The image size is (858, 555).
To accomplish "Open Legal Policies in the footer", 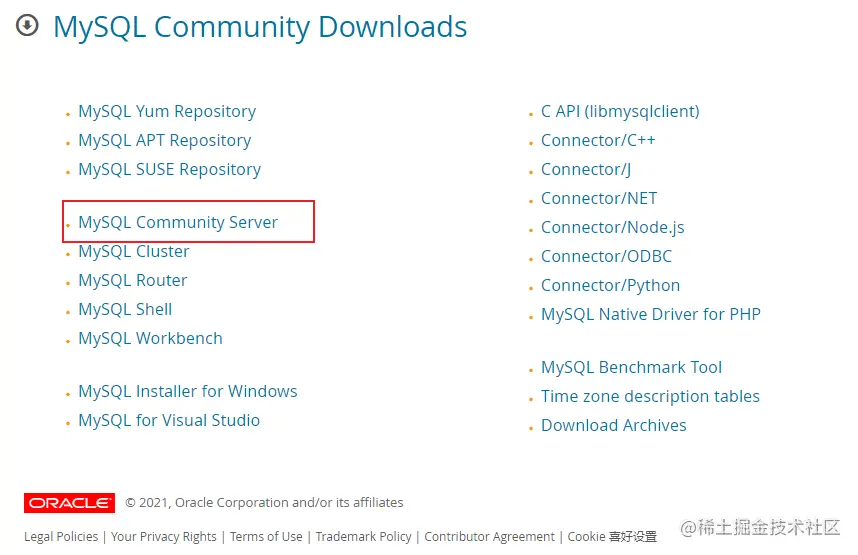I will pyautogui.click(x=61, y=536).
